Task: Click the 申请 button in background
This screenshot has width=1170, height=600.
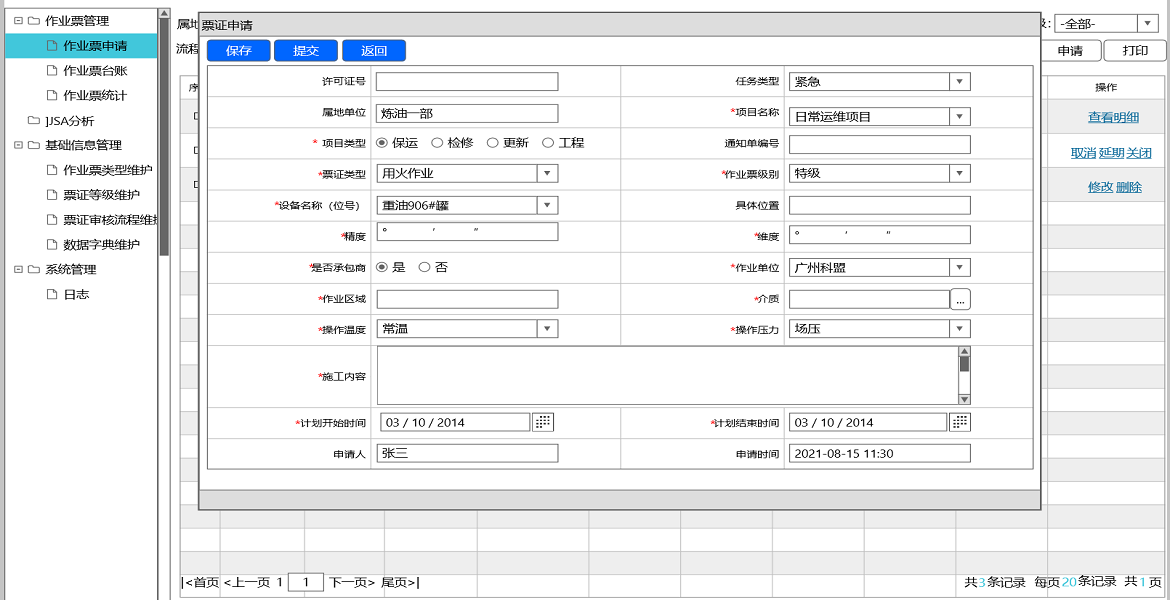Action: click(1071, 51)
